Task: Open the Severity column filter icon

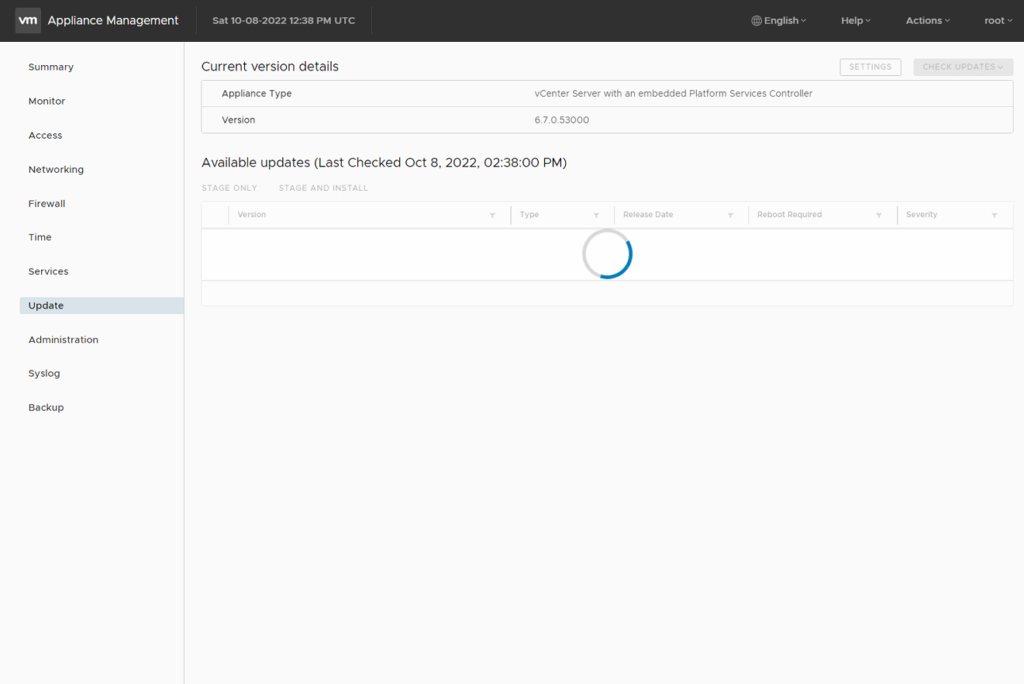Action: tap(995, 215)
